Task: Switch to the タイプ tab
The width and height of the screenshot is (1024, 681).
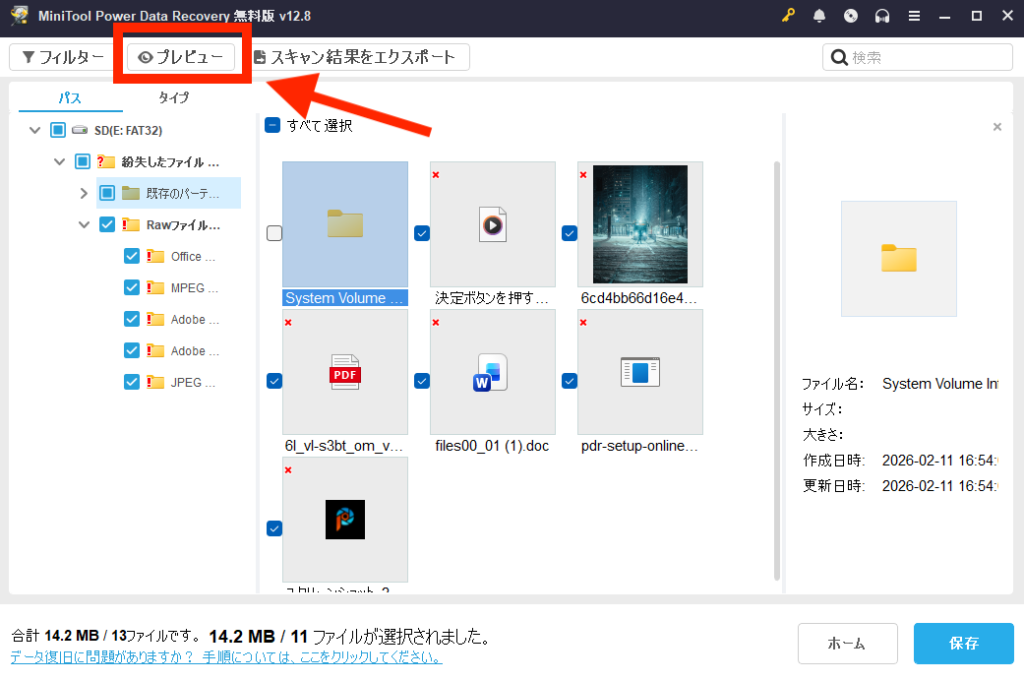Action: [174, 98]
